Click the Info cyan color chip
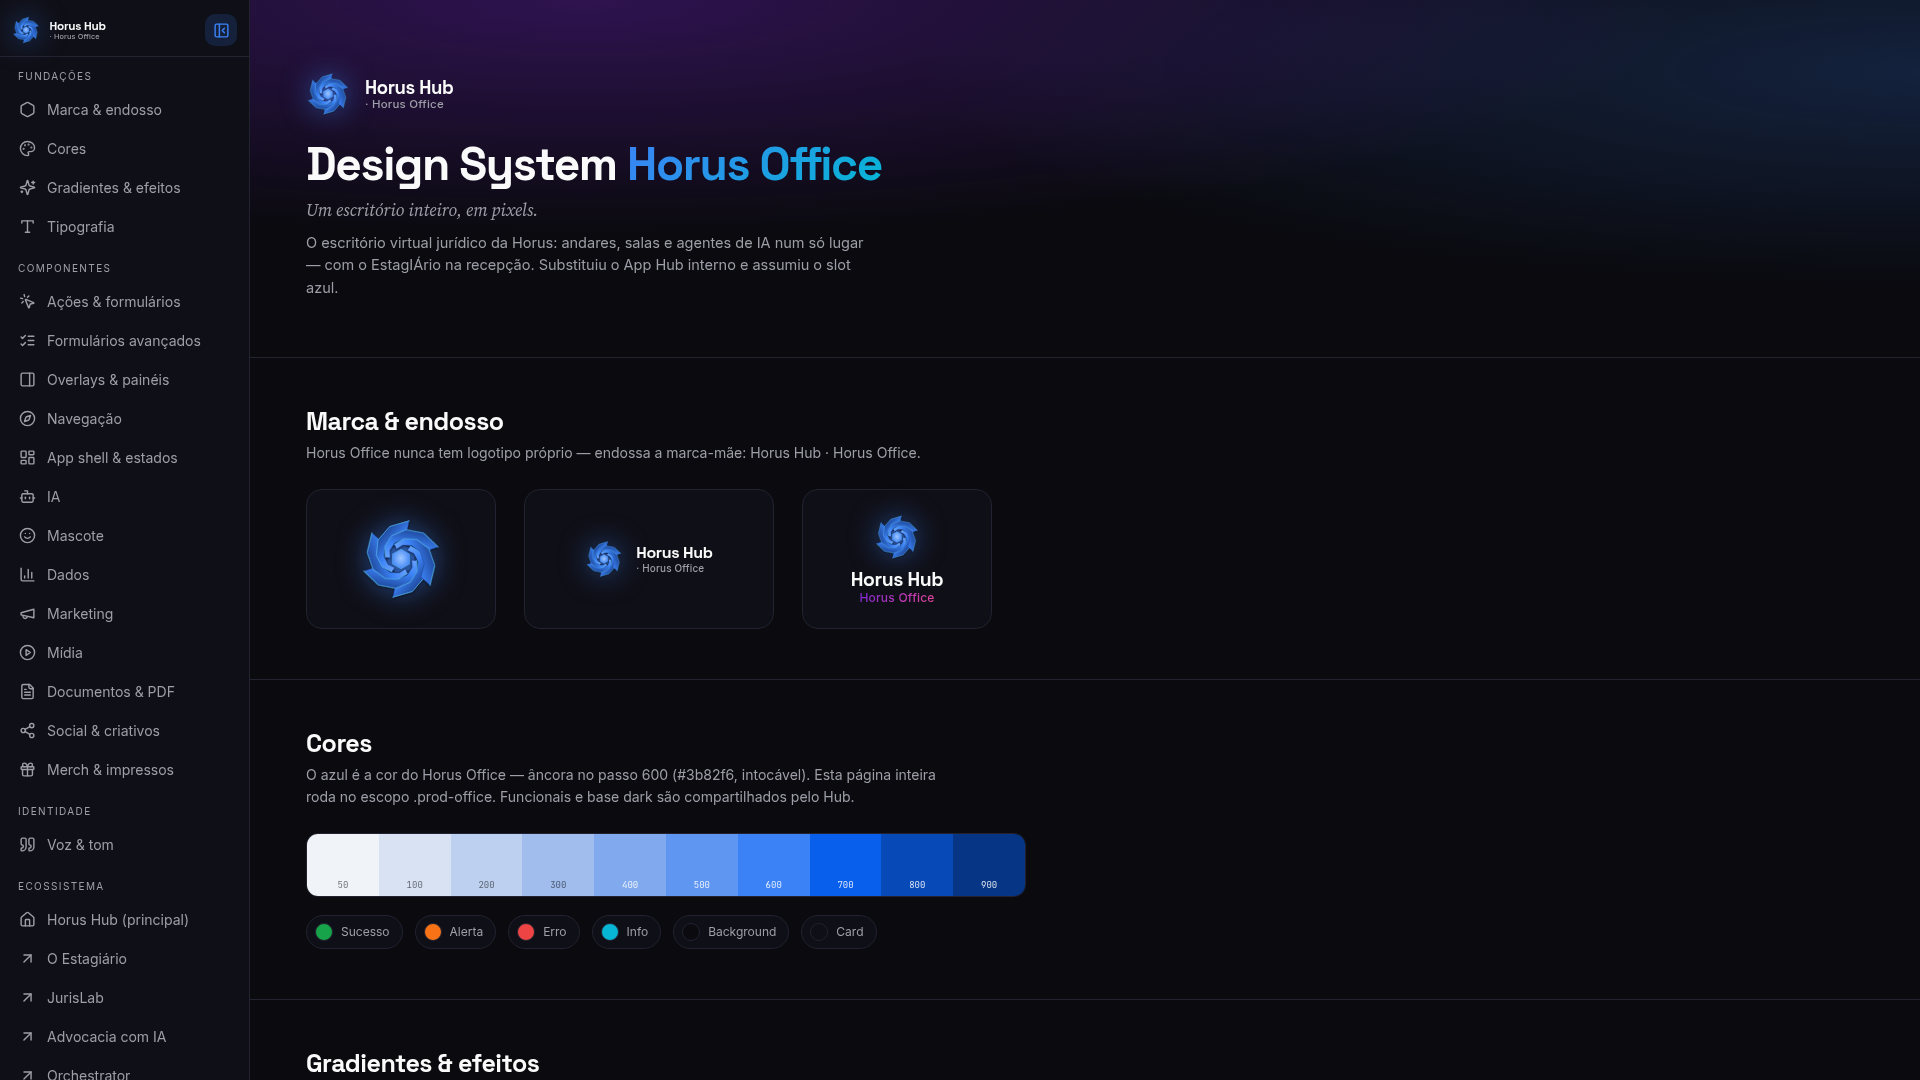The height and width of the screenshot is (1080, 1920). click(x=626, y=932)
